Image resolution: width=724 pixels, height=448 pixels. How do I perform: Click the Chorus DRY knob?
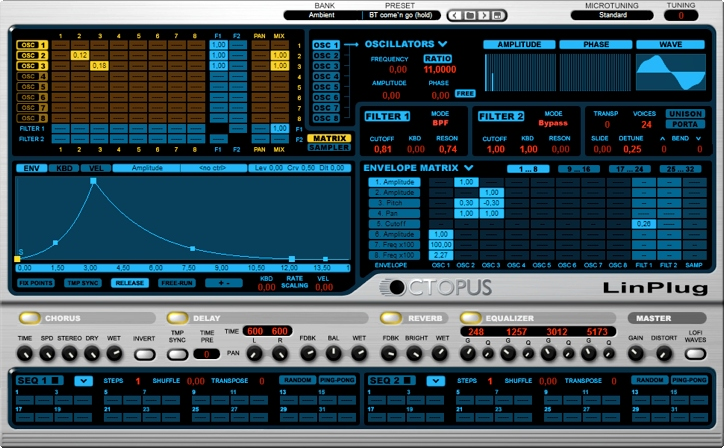92,354
